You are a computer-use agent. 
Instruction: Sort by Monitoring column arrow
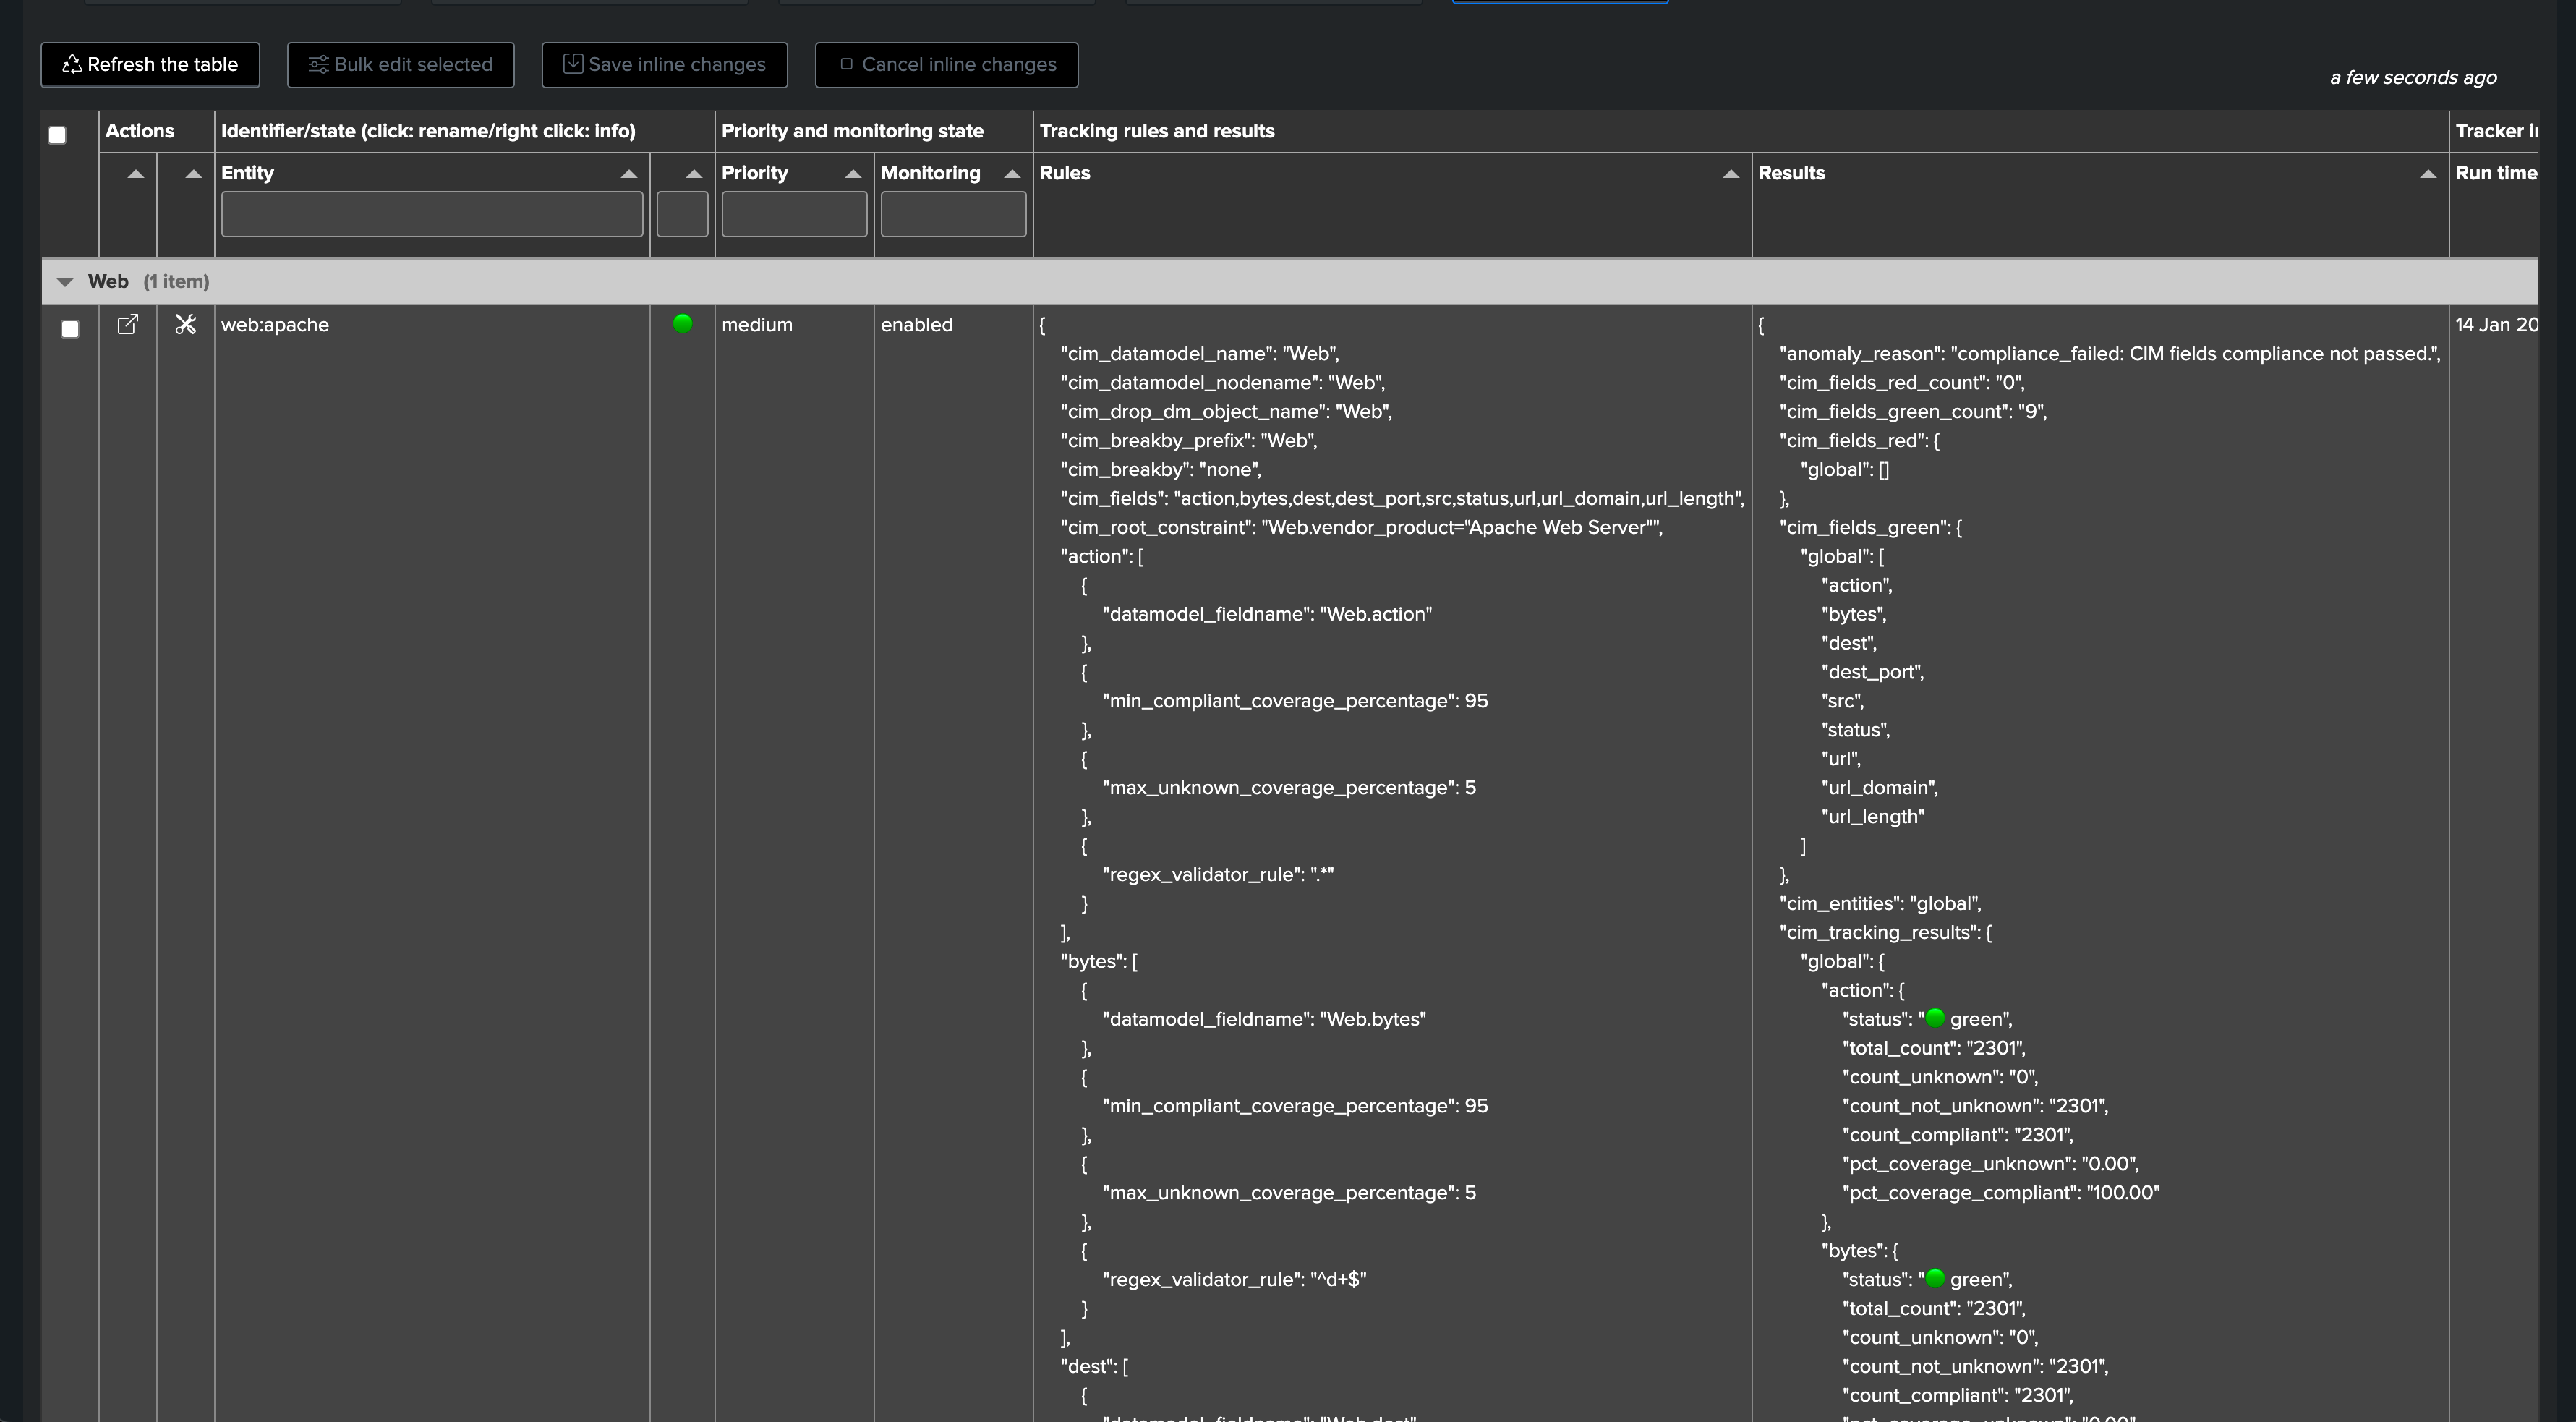(1012, 174)
